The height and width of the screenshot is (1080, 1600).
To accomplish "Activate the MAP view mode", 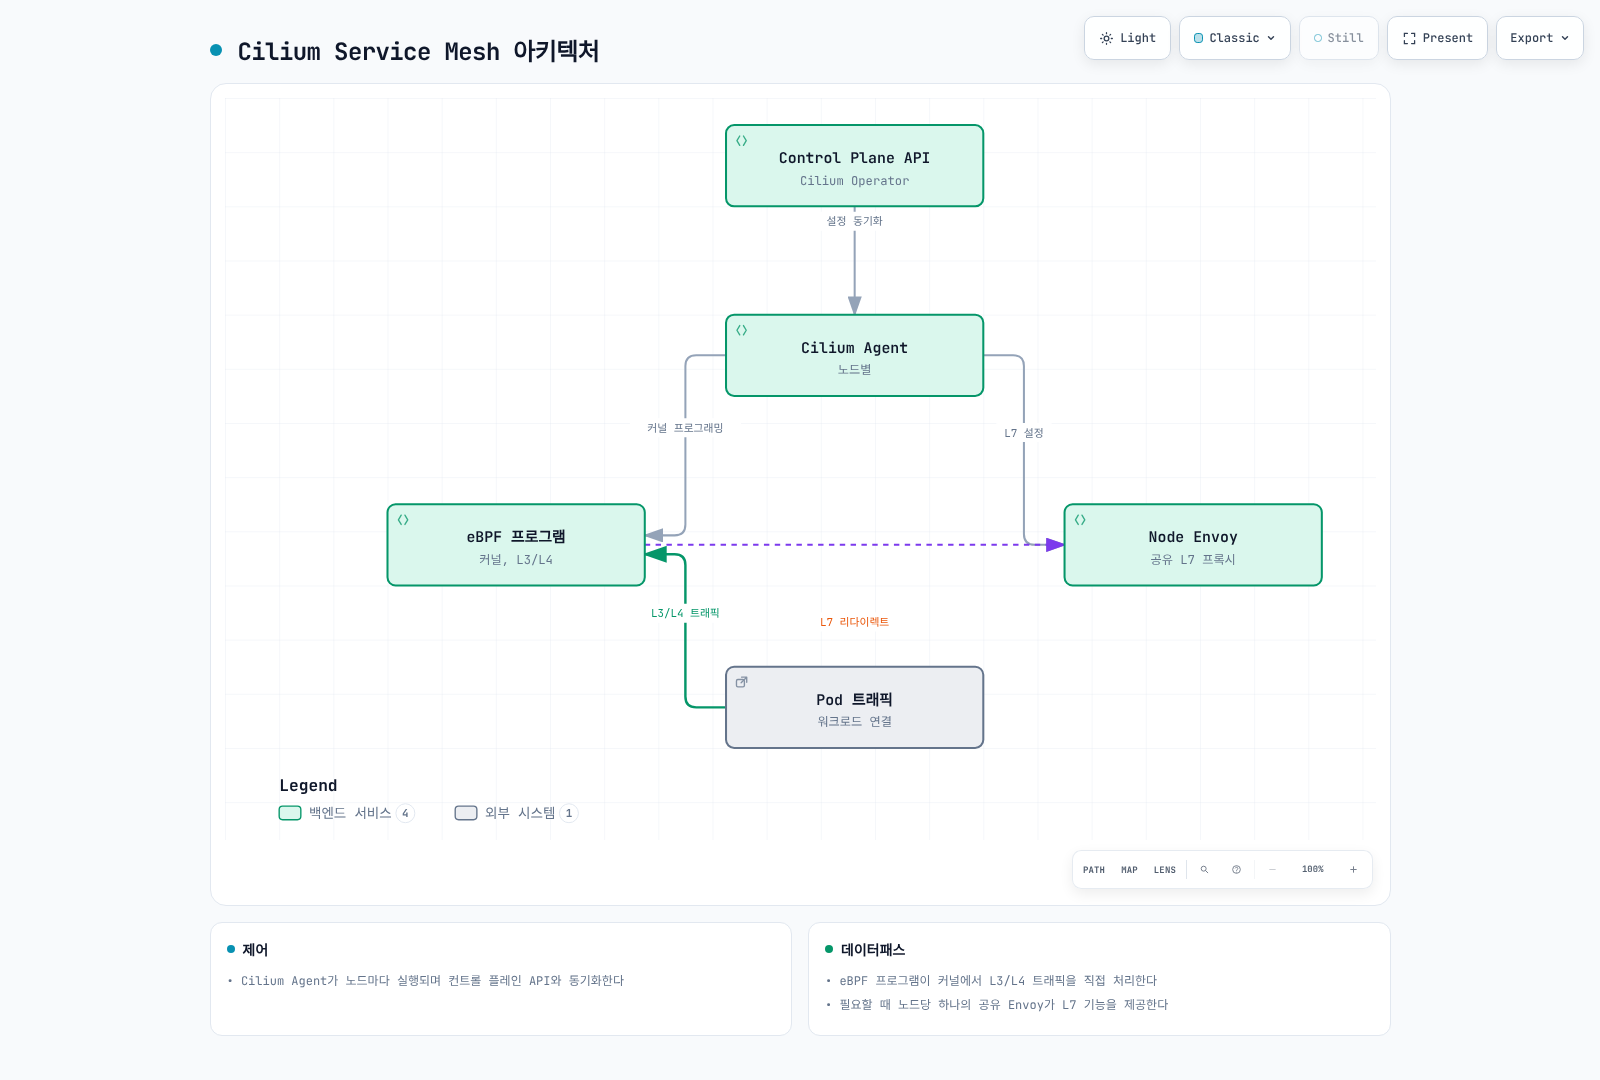I will [1129, 870].
